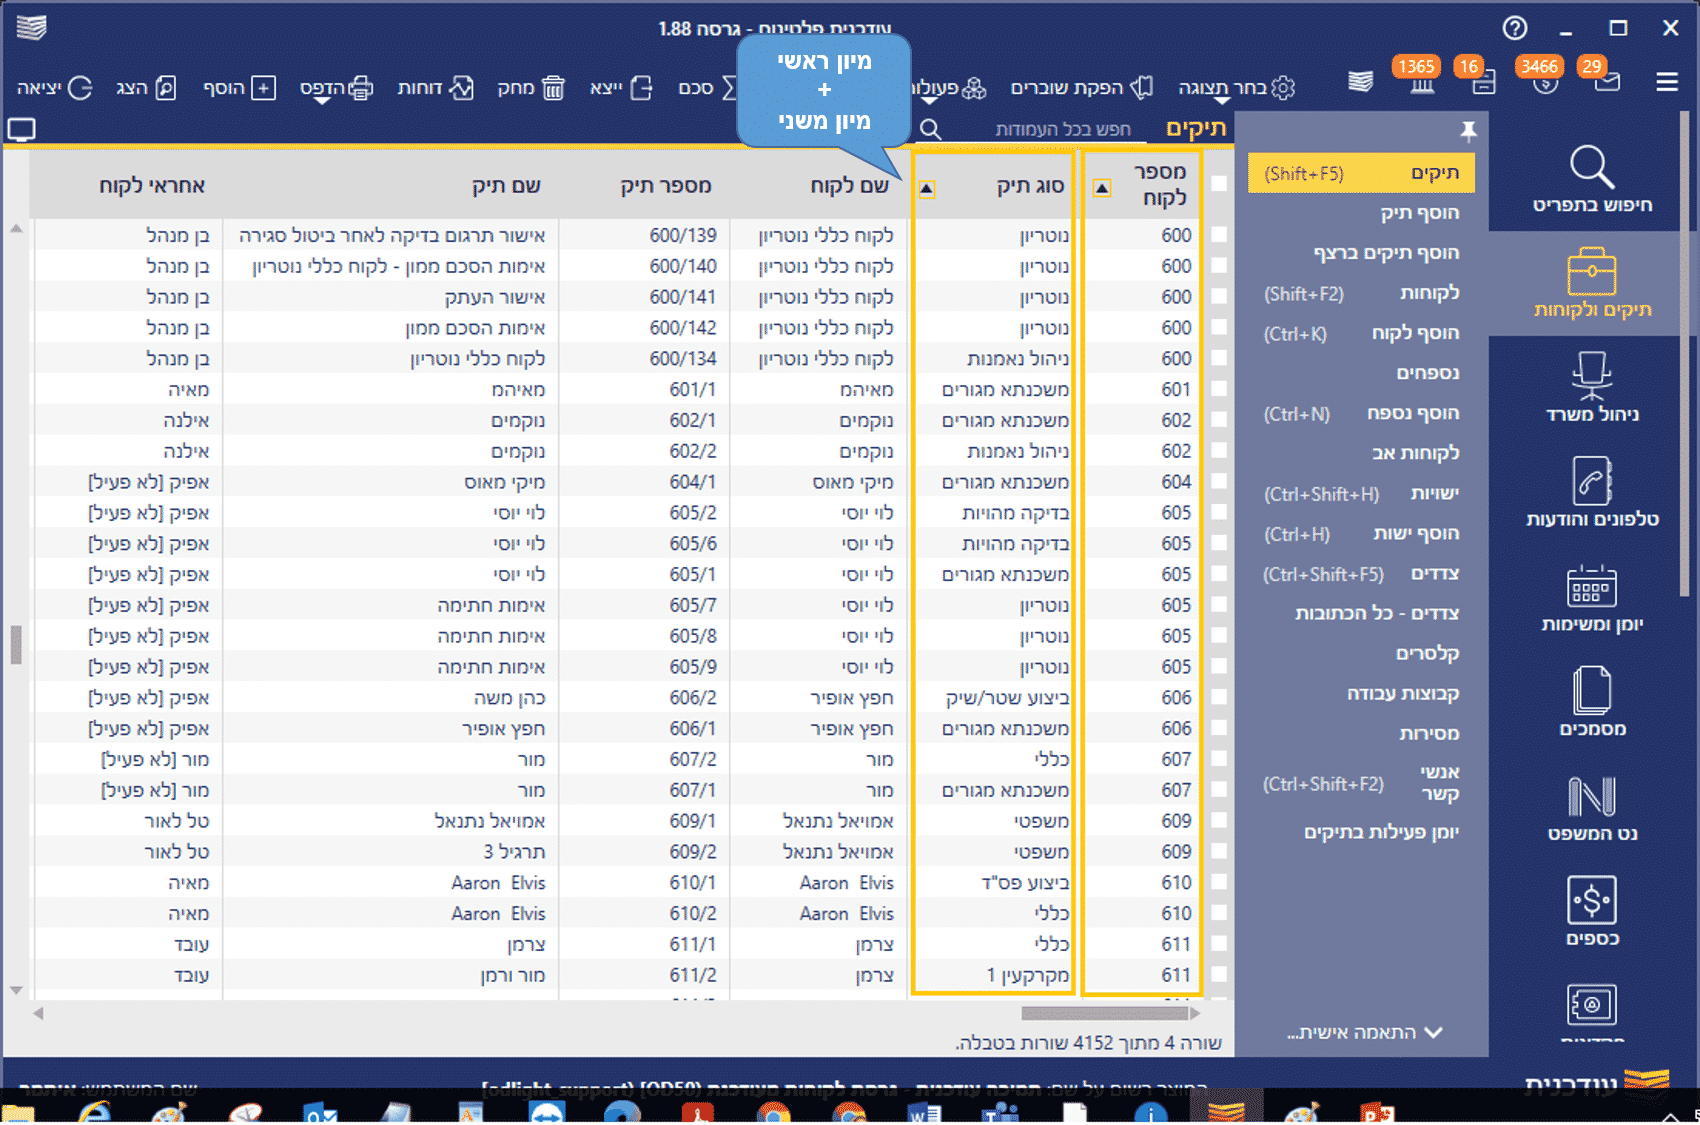
Task: Open the Choose View (בחר תצוגה) dropdown
Action: [x=1236, y=89]
